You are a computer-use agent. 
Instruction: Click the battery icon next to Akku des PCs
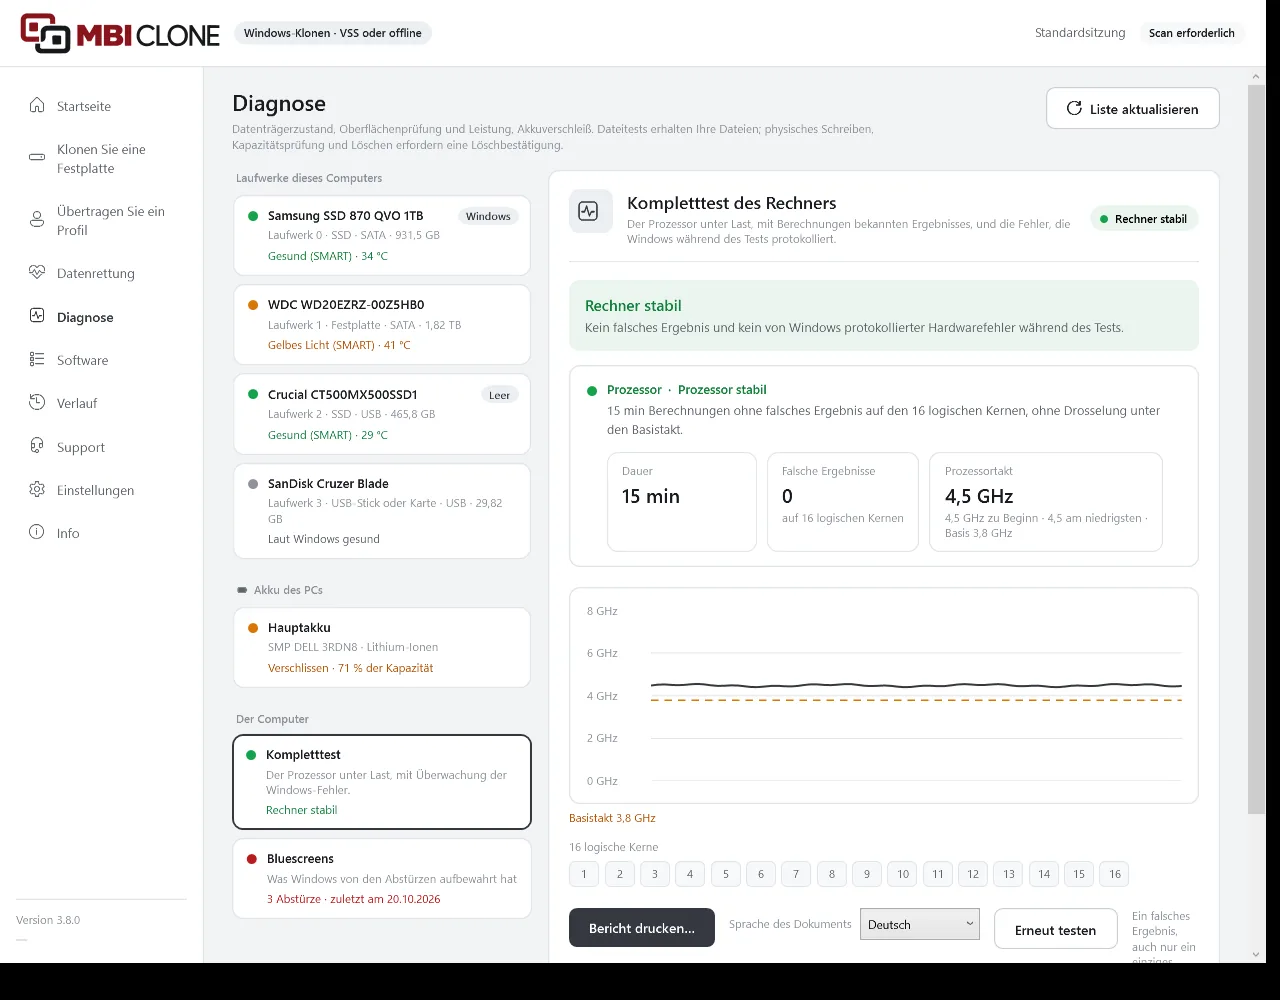pyautogui.click(x=242, y=590)
